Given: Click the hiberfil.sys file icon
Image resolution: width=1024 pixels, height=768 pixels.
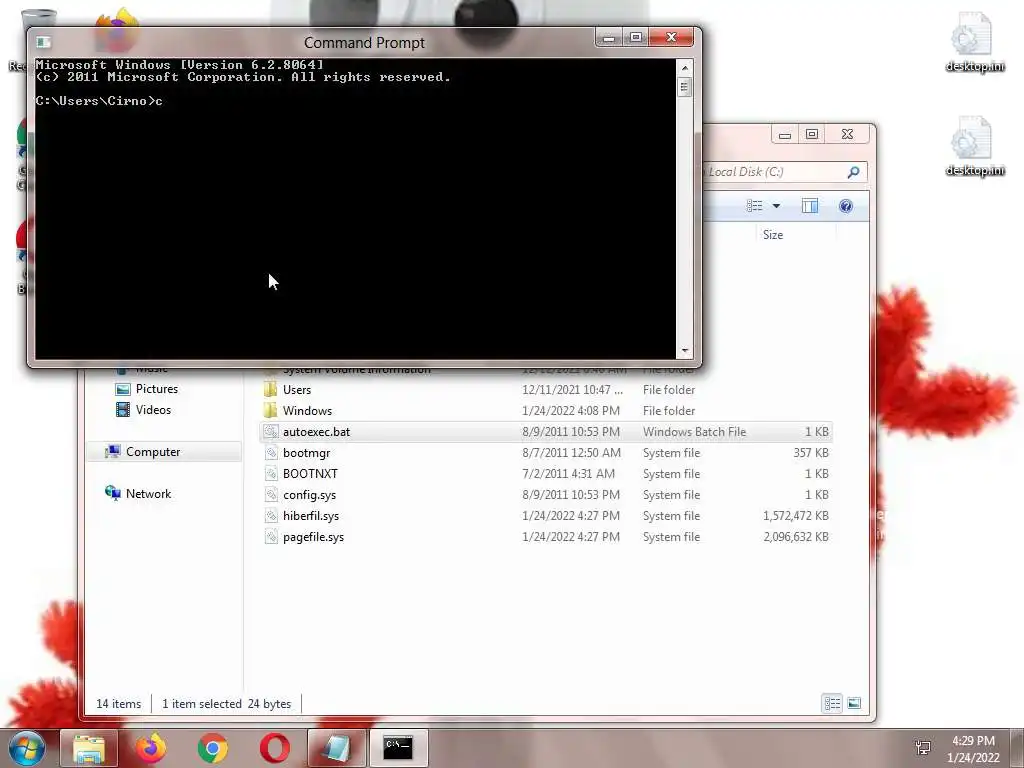Looking at the screenshot, I should click(271, 515).
